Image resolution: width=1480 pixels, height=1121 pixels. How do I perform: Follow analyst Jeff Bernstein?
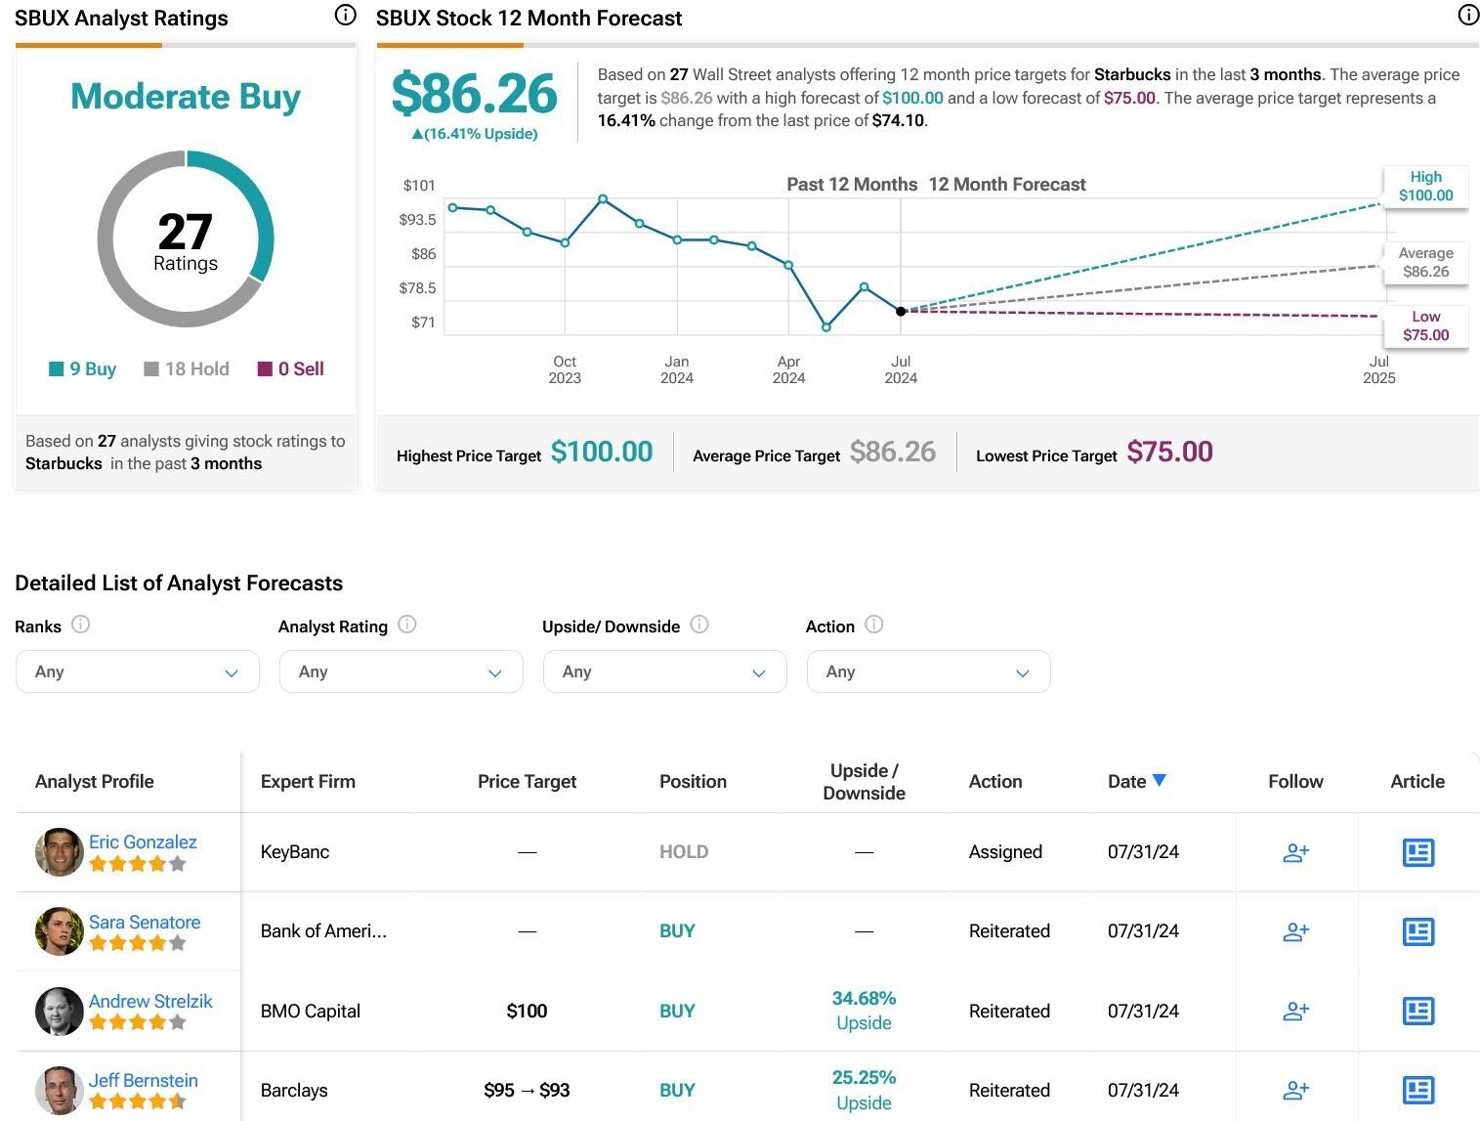click(x=1296, y=1090)
